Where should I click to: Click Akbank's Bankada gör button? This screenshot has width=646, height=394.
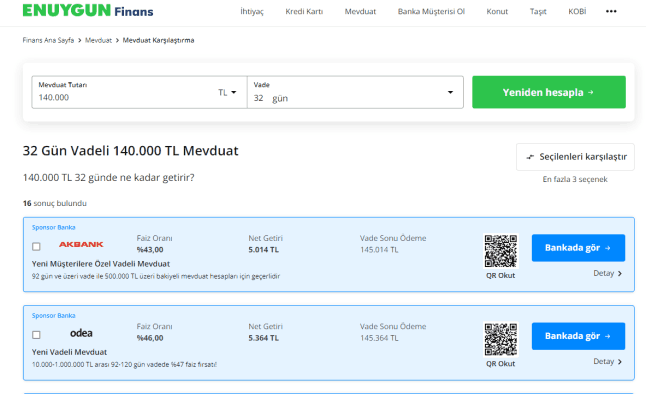[578, 248]
